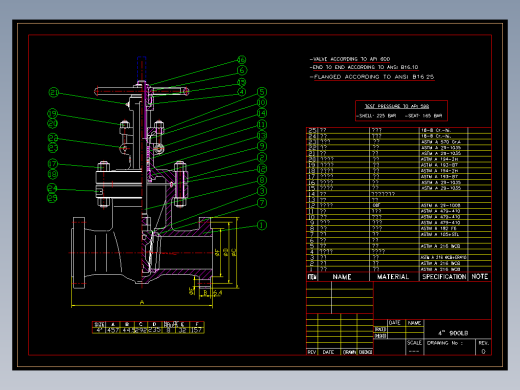Image resolution: width=520 pixels, height=390 pixels.
Task: Click the MATERIAL column header
Action: point(393,277)
